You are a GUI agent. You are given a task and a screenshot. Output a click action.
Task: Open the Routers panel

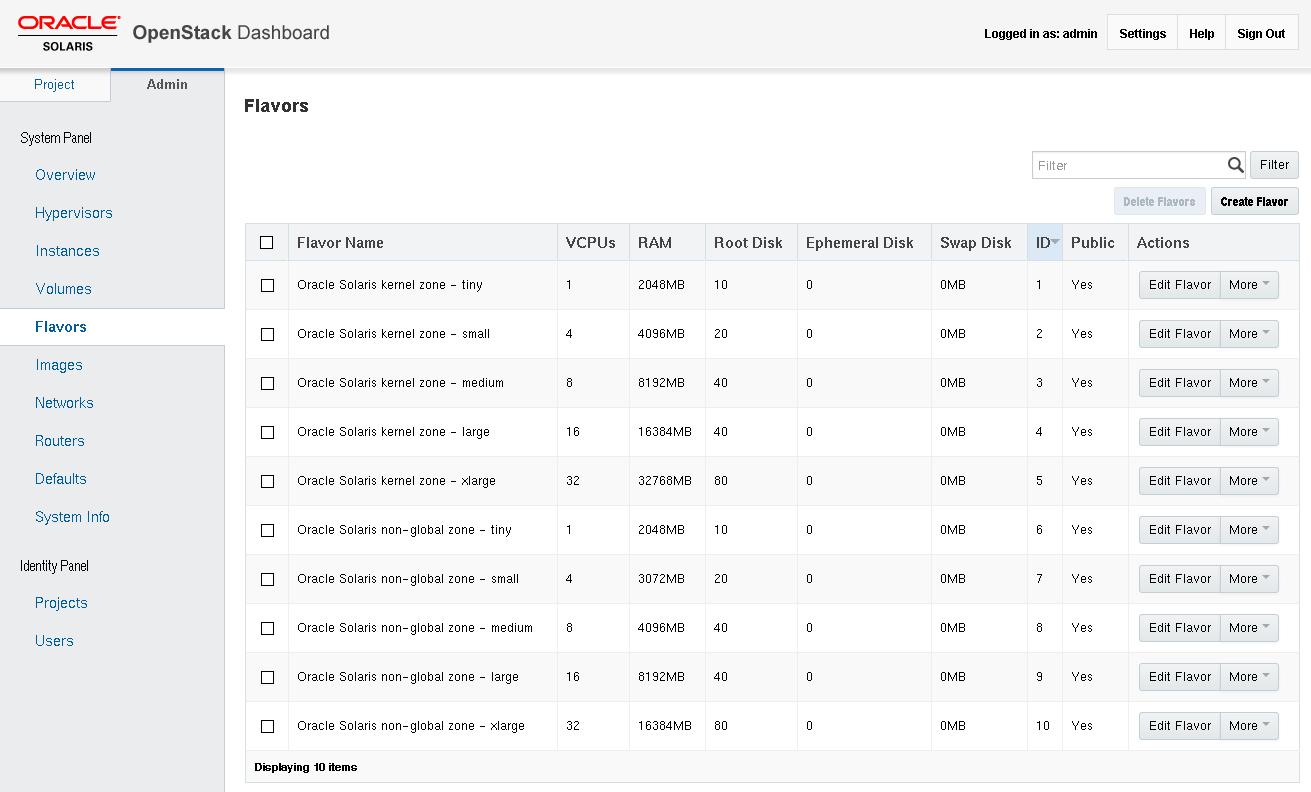[60, 441]
